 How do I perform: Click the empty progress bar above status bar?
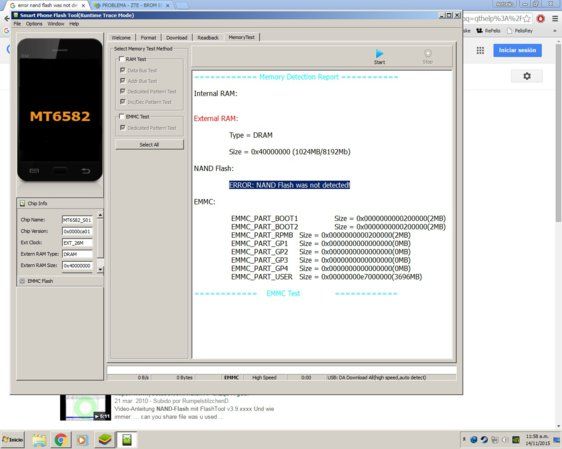pos(282,370)
